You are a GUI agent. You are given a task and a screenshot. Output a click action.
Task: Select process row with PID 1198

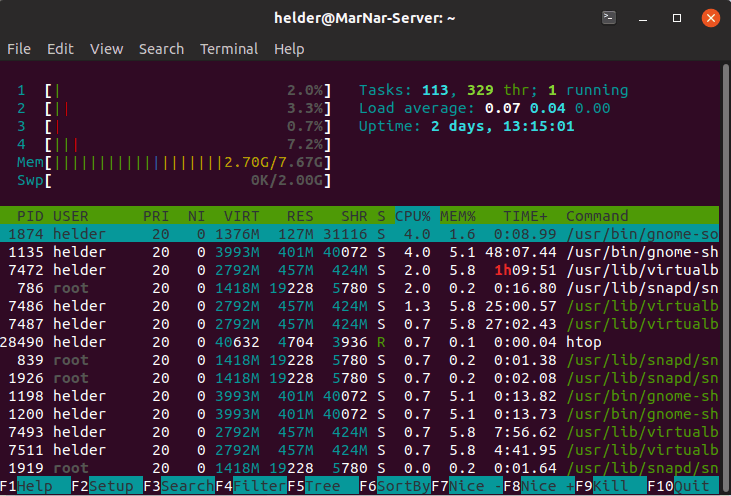(x=359, y=396)
